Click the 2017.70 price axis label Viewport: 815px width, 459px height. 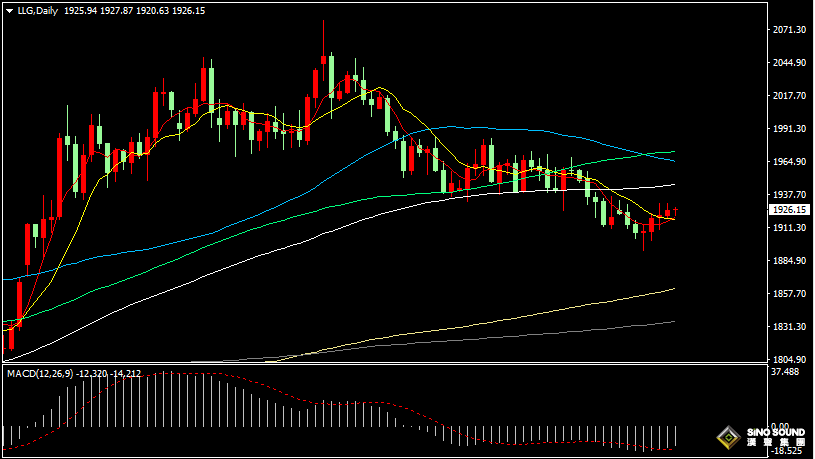[789, 96]
